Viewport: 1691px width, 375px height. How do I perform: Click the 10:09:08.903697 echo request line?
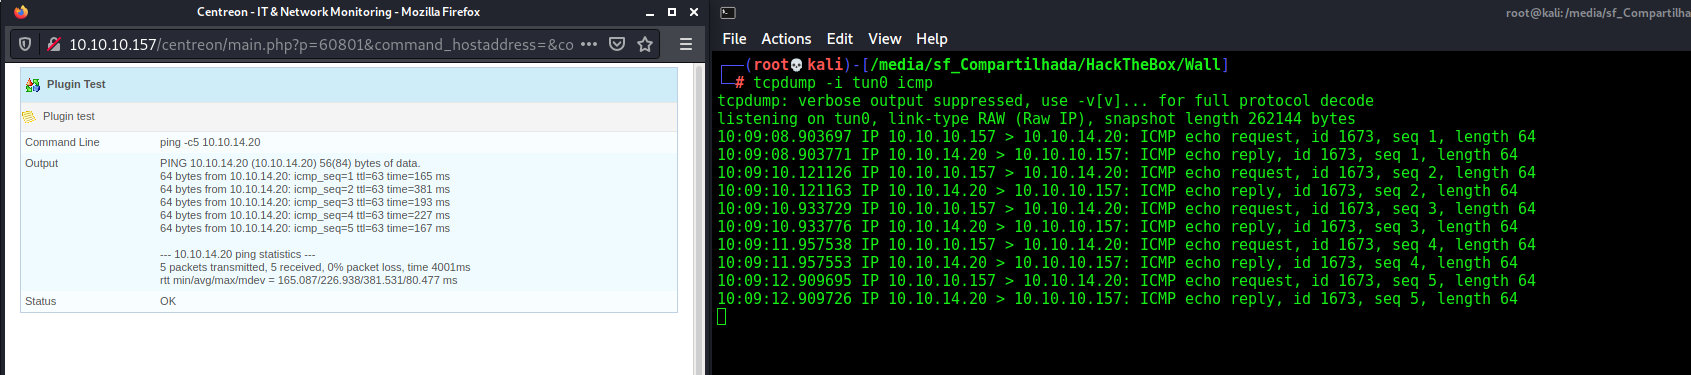1126,137
